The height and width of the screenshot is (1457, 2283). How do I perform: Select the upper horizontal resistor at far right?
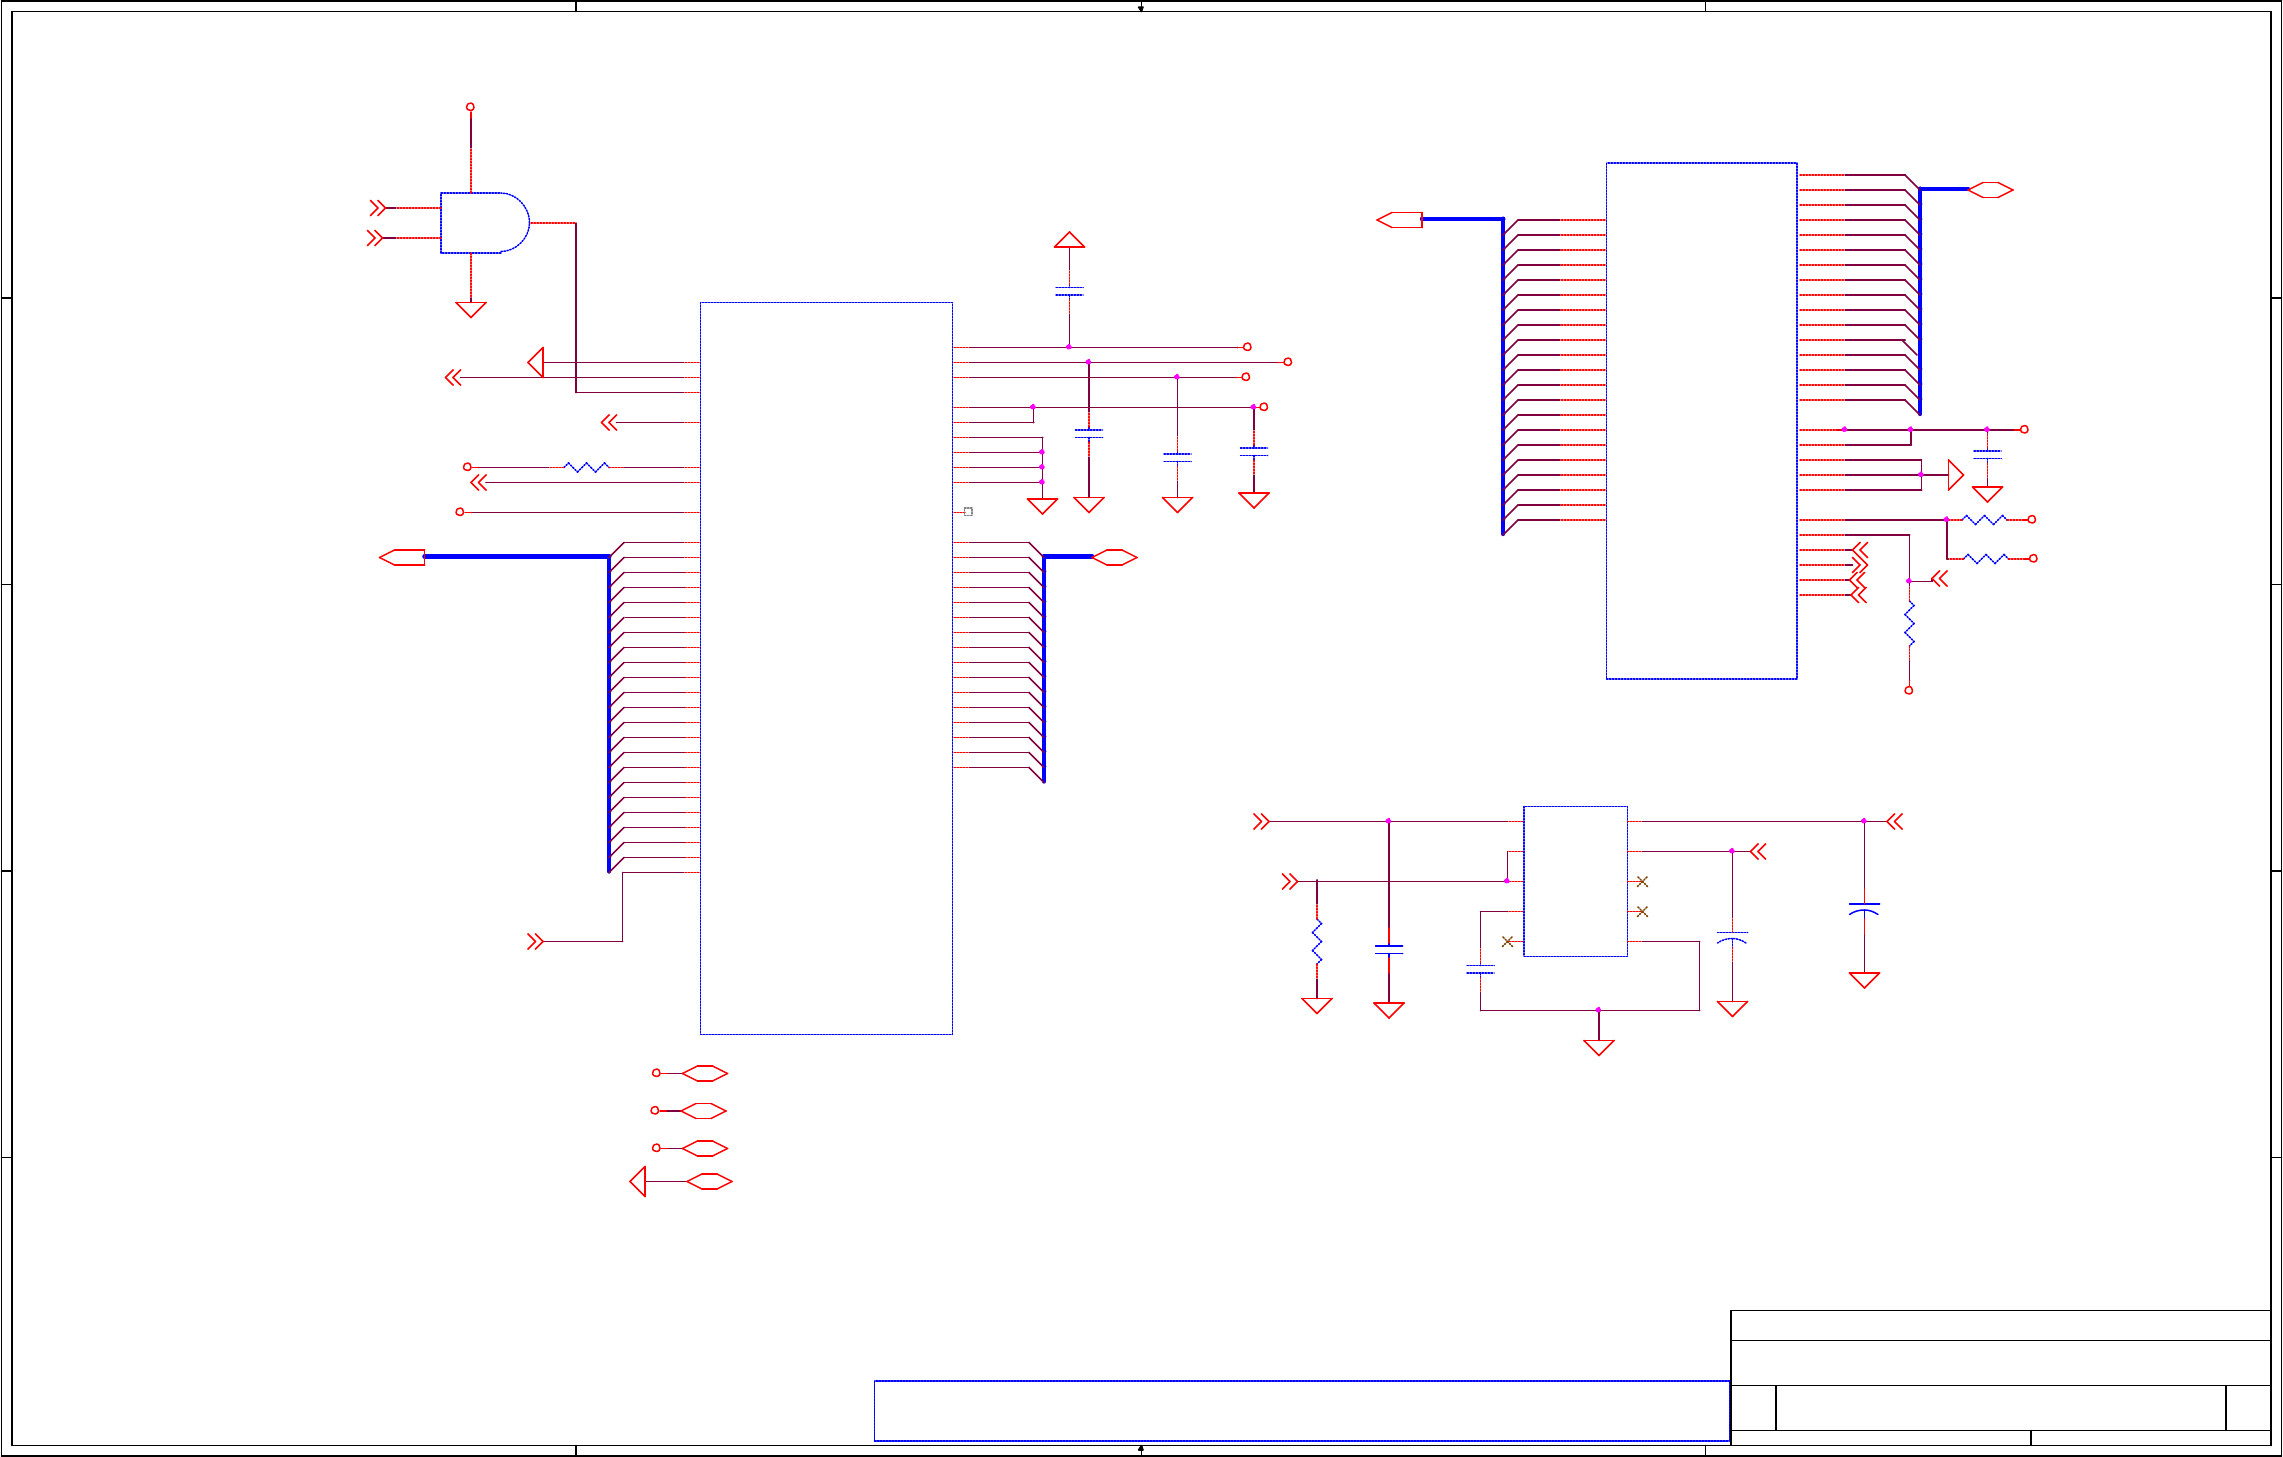click(1984, 520)
